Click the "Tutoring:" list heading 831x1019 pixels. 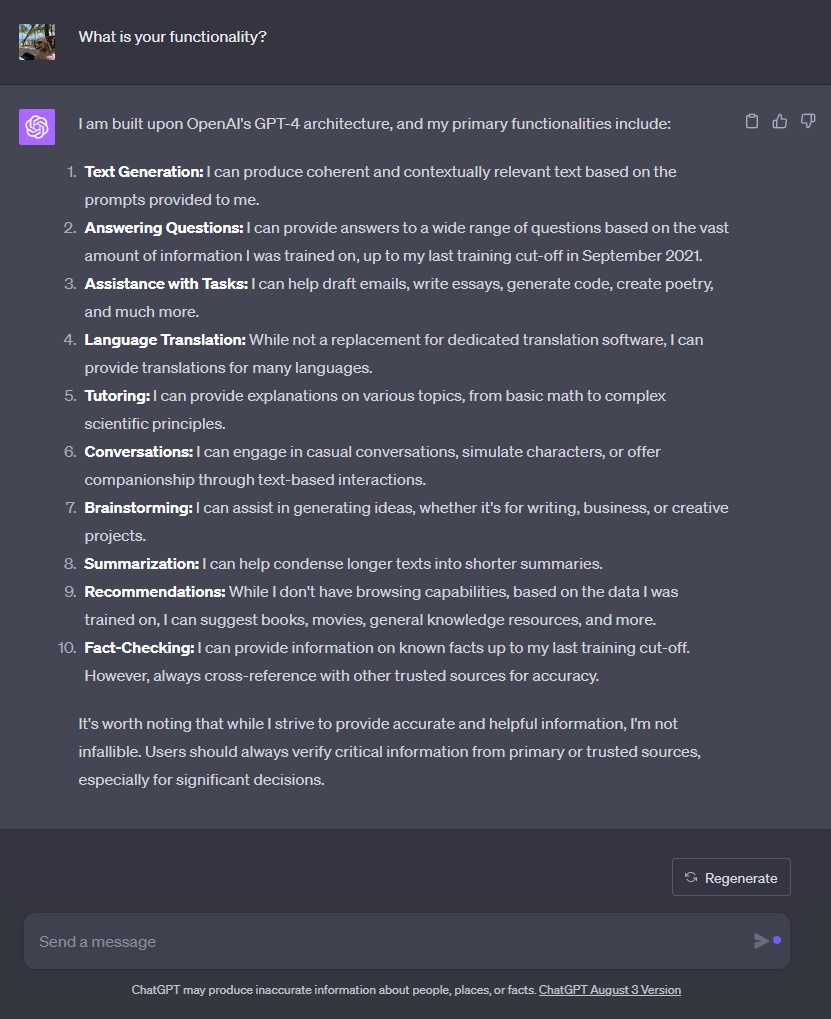click(x=117, y=396)
